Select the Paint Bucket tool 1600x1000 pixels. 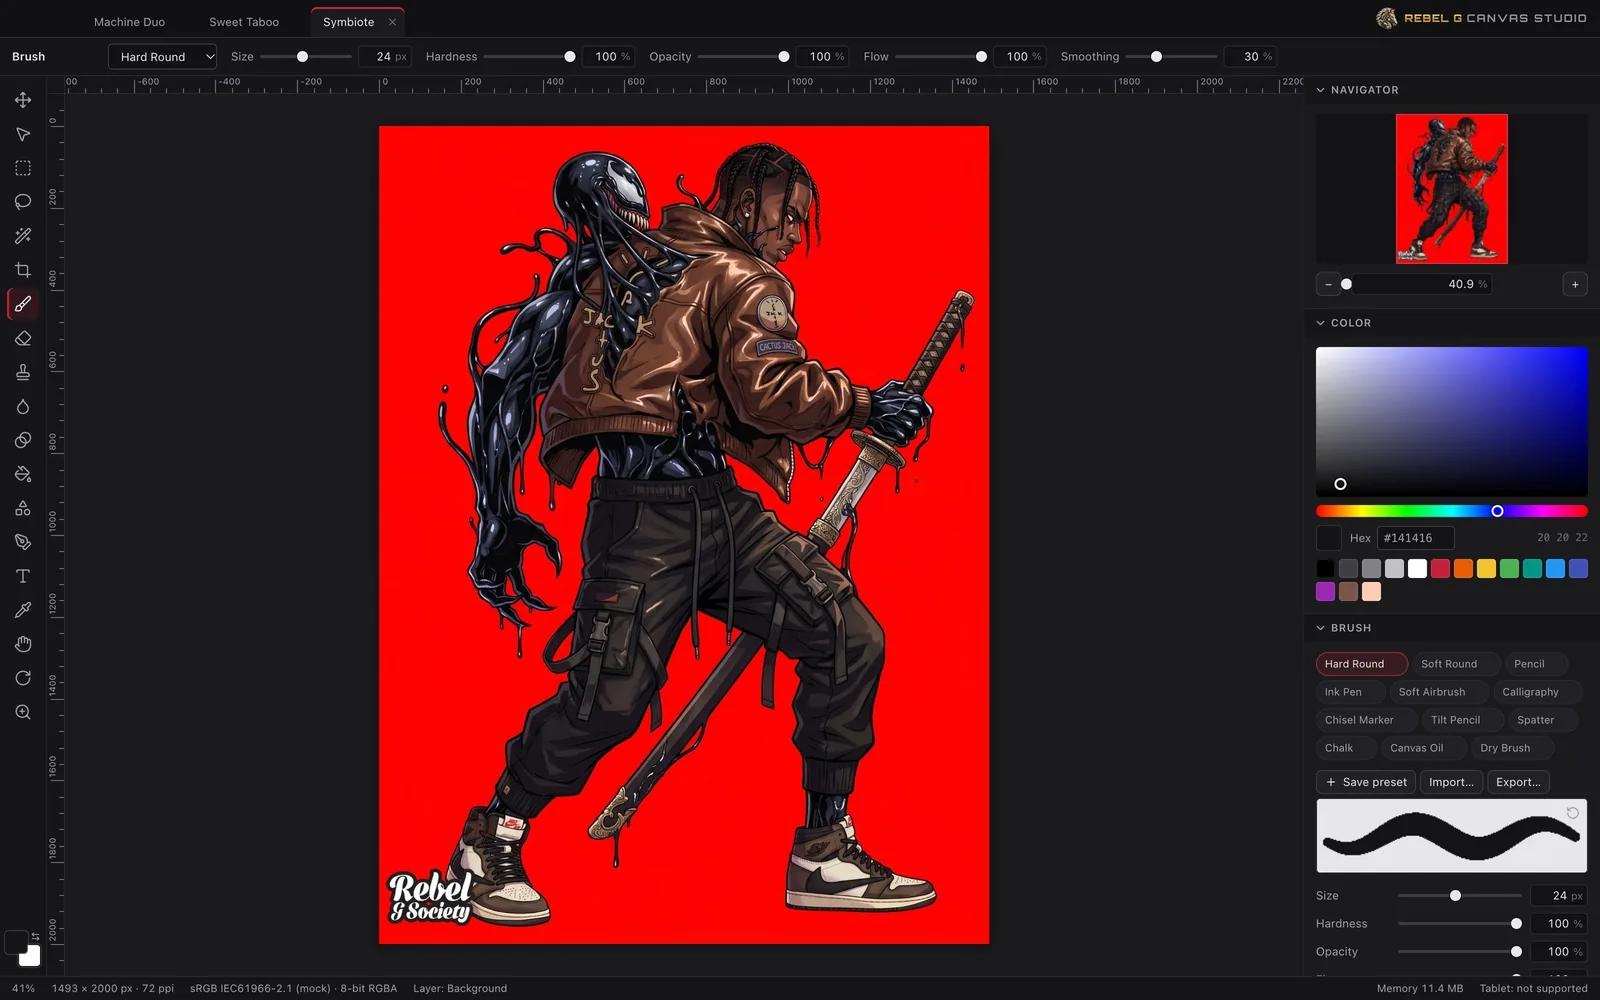click(x=23, y=474)
